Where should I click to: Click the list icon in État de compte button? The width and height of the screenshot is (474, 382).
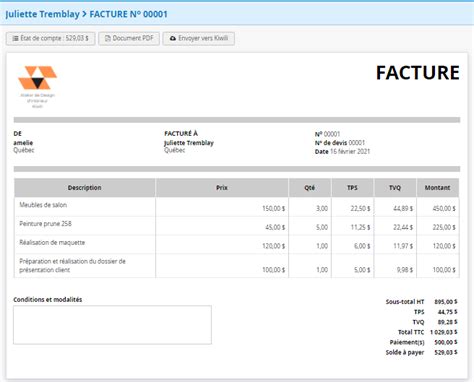[x=15, y=38]
